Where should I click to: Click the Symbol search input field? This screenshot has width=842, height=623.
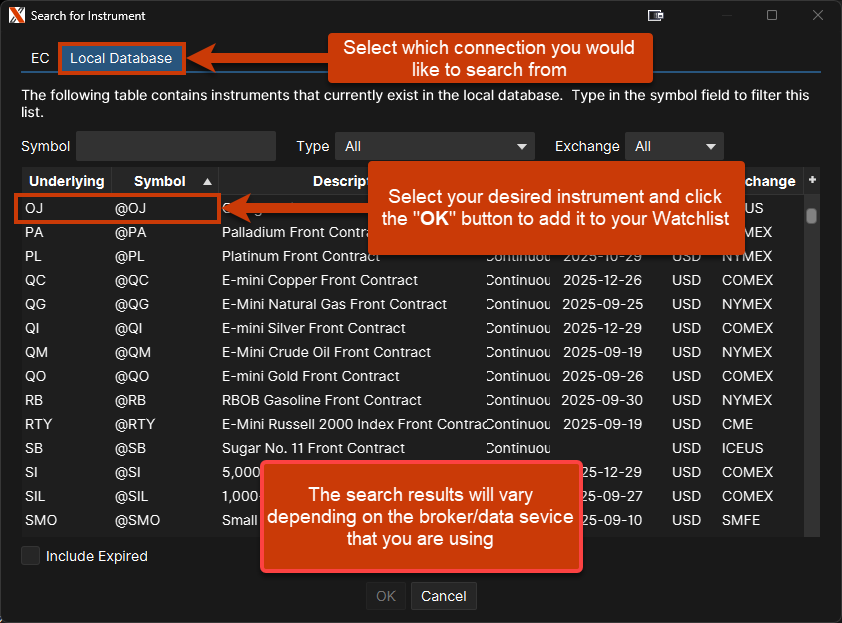176,146
